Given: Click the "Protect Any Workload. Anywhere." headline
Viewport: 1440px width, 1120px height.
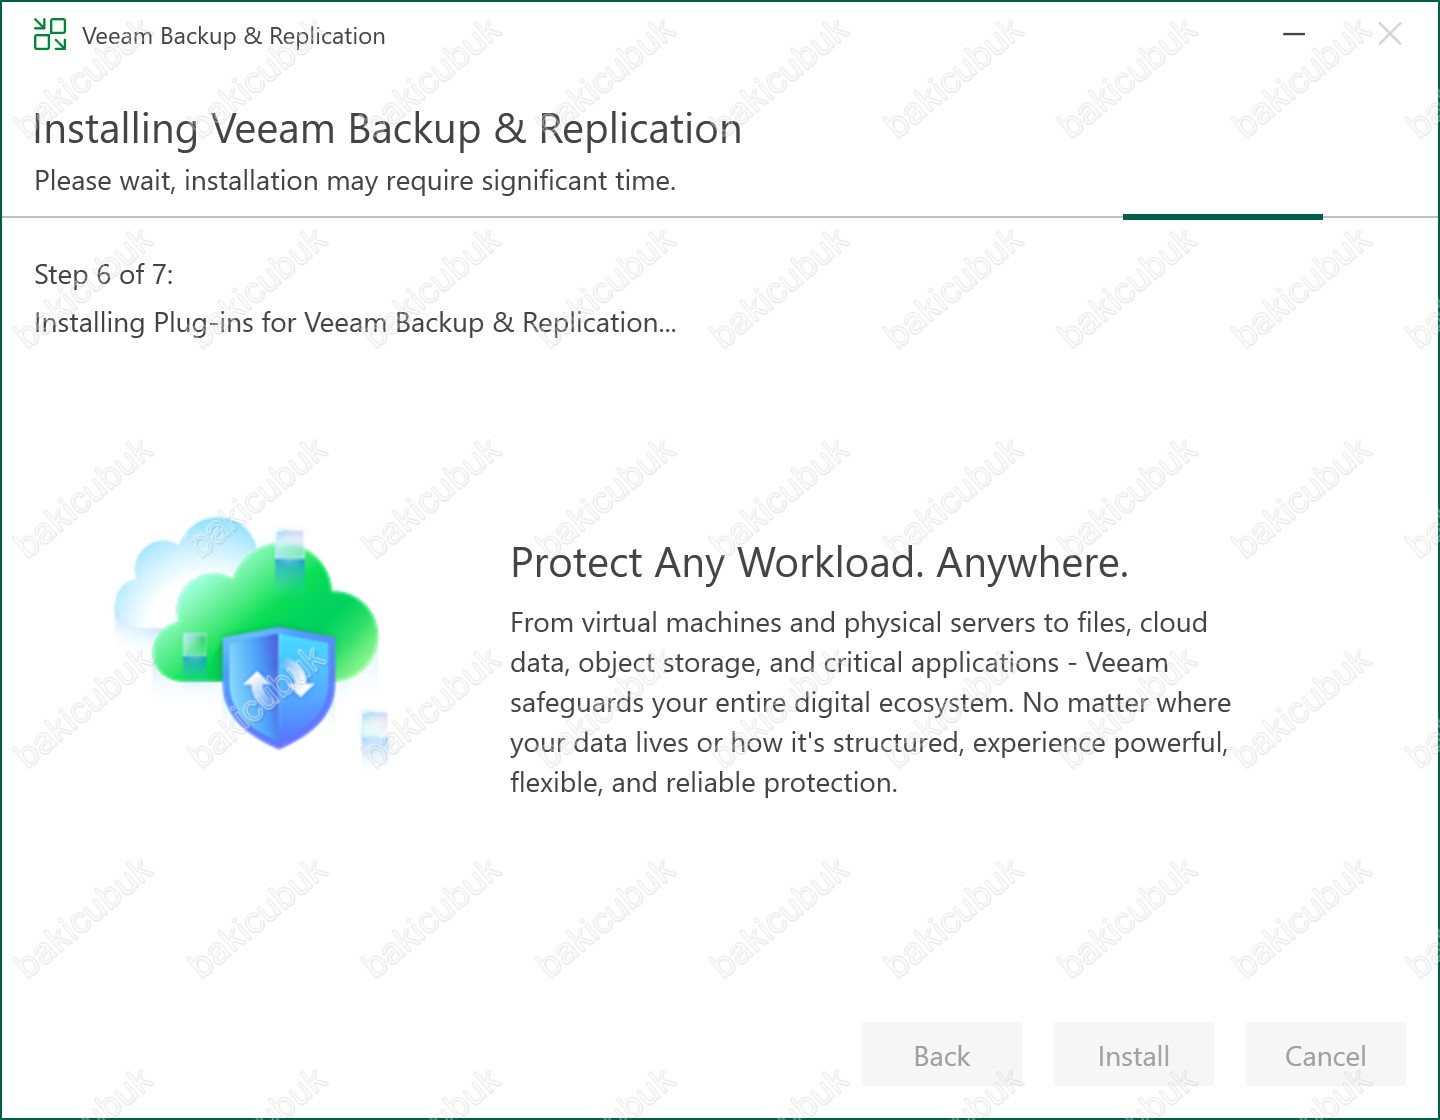Looking at the screenshot, I should coord(819,563).
